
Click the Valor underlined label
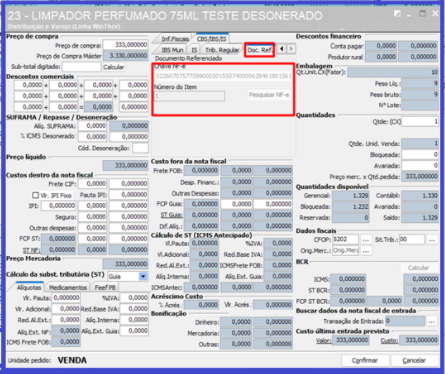click(x=323, y=340)
